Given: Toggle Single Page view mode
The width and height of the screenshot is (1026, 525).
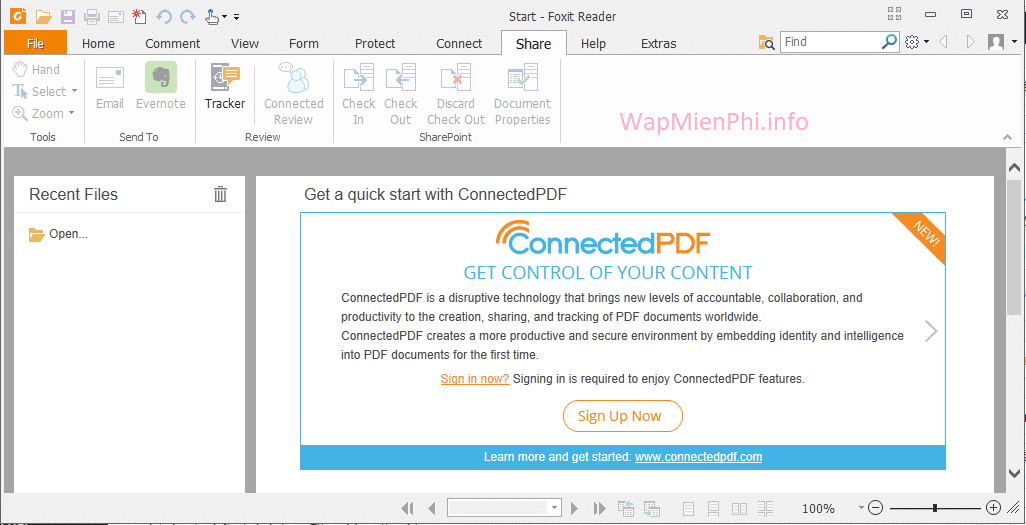Looking at the screenshot, I should 688,508.
